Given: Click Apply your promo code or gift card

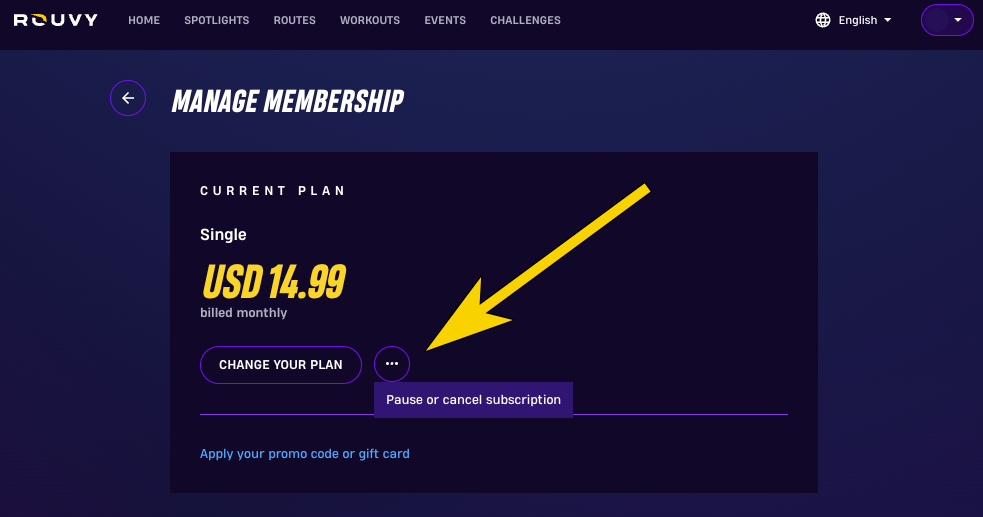Looking at the screenshot, I should [x=305, y=454].
